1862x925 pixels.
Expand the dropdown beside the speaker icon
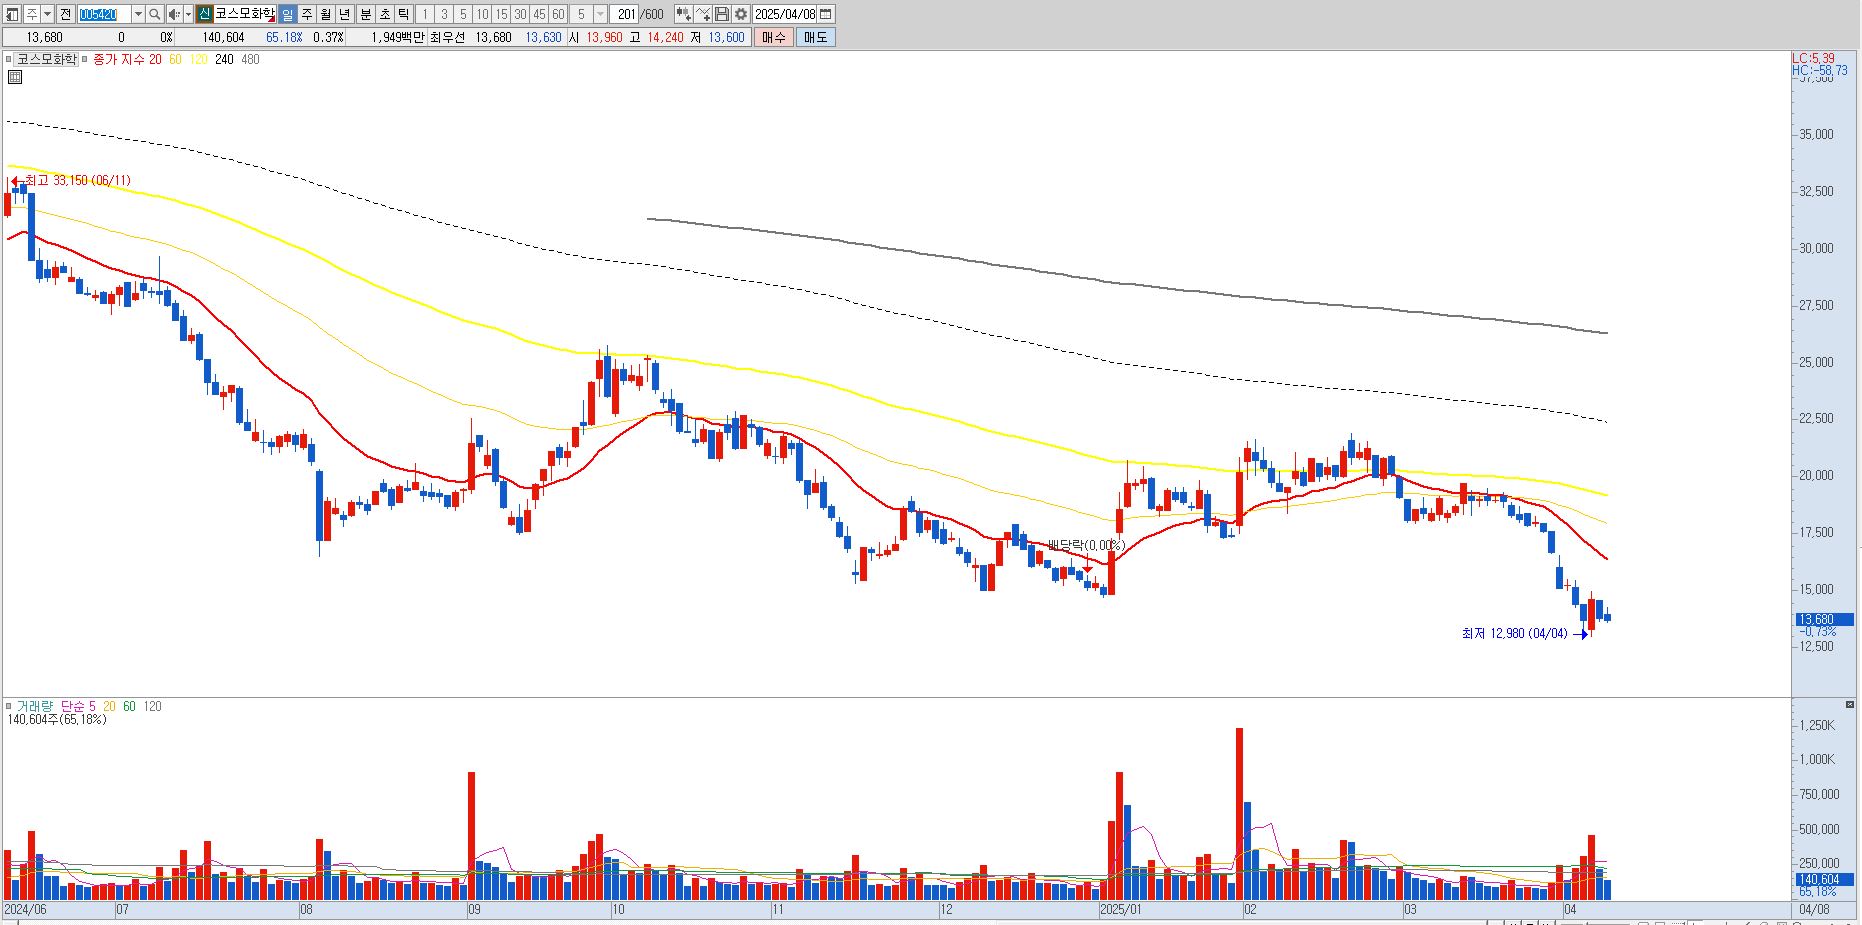pos(188,14)
